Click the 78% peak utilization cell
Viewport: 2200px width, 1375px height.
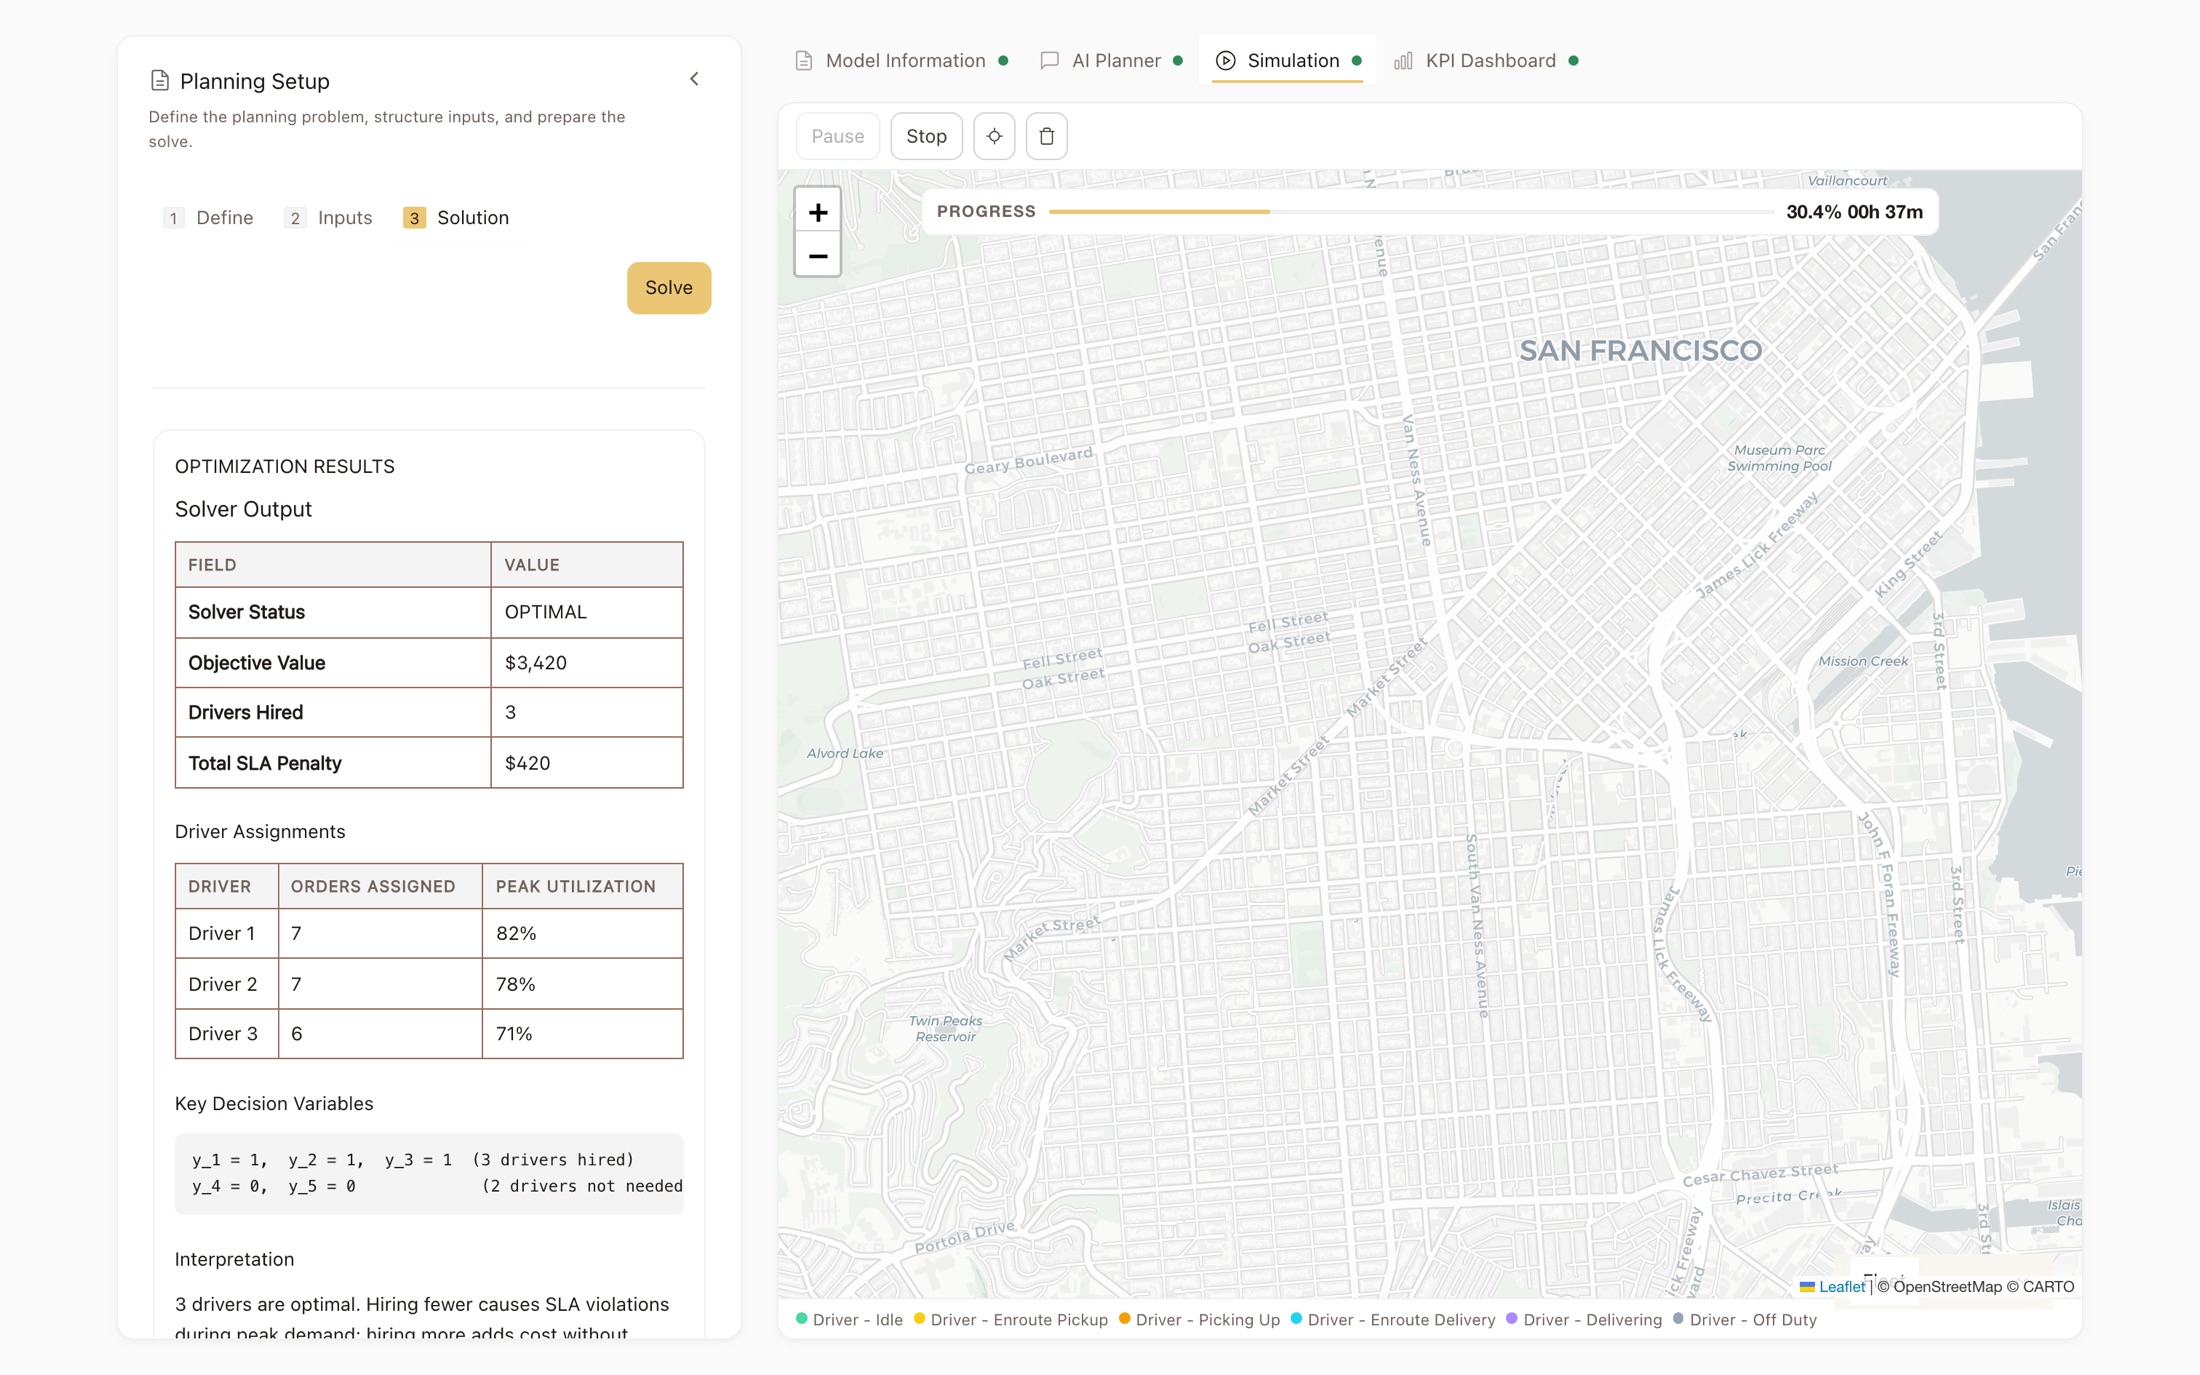[583, 984]
